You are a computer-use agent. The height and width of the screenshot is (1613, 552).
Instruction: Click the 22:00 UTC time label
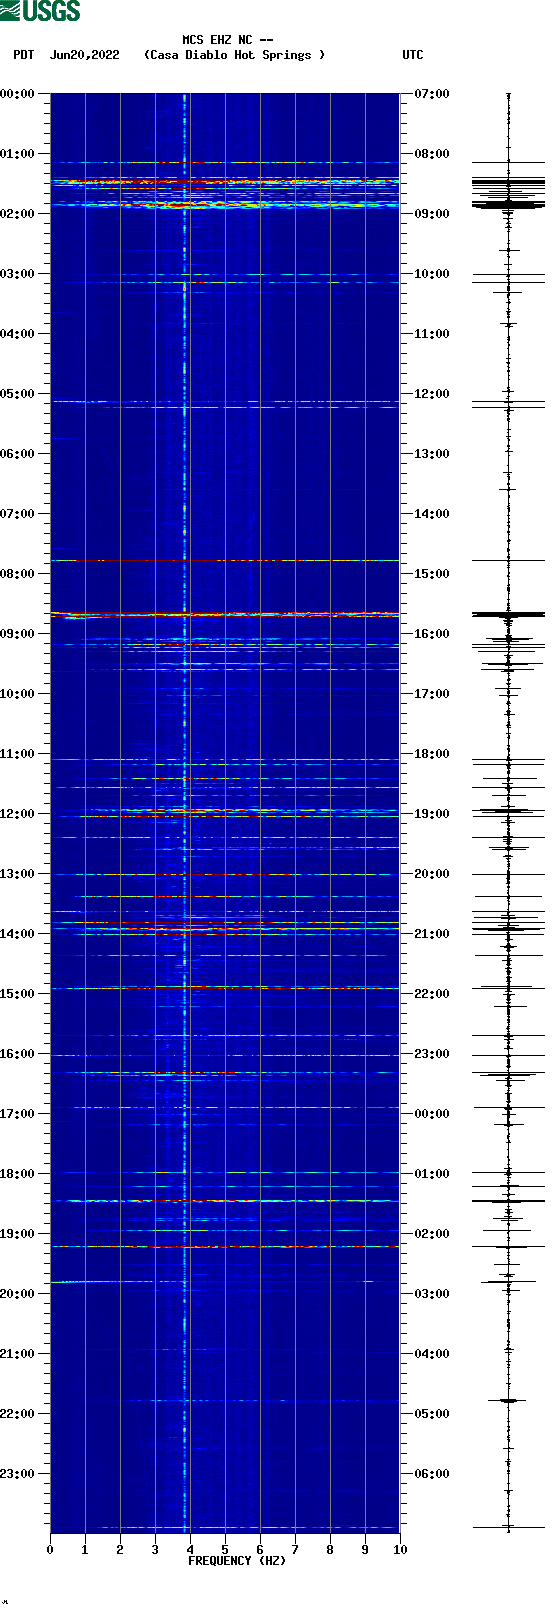[x=432, y=994]
